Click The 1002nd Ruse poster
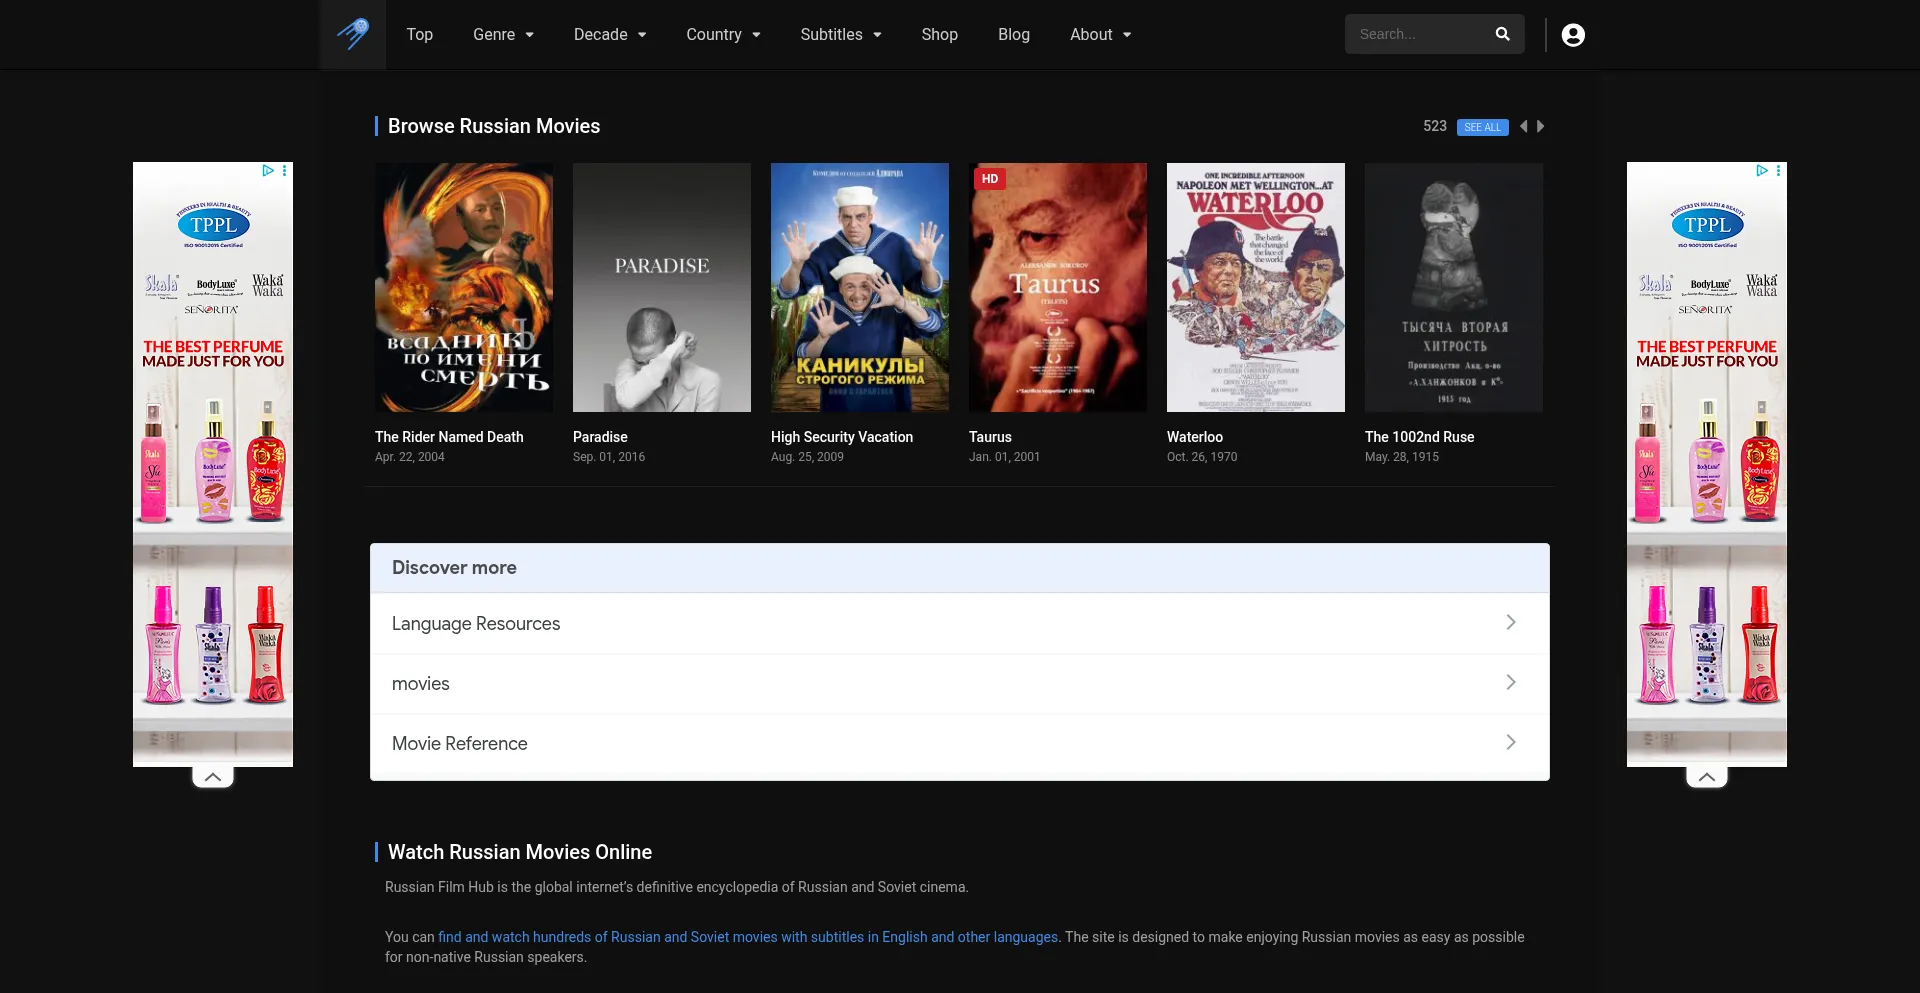1920x993 pixels. point(1454,287)
